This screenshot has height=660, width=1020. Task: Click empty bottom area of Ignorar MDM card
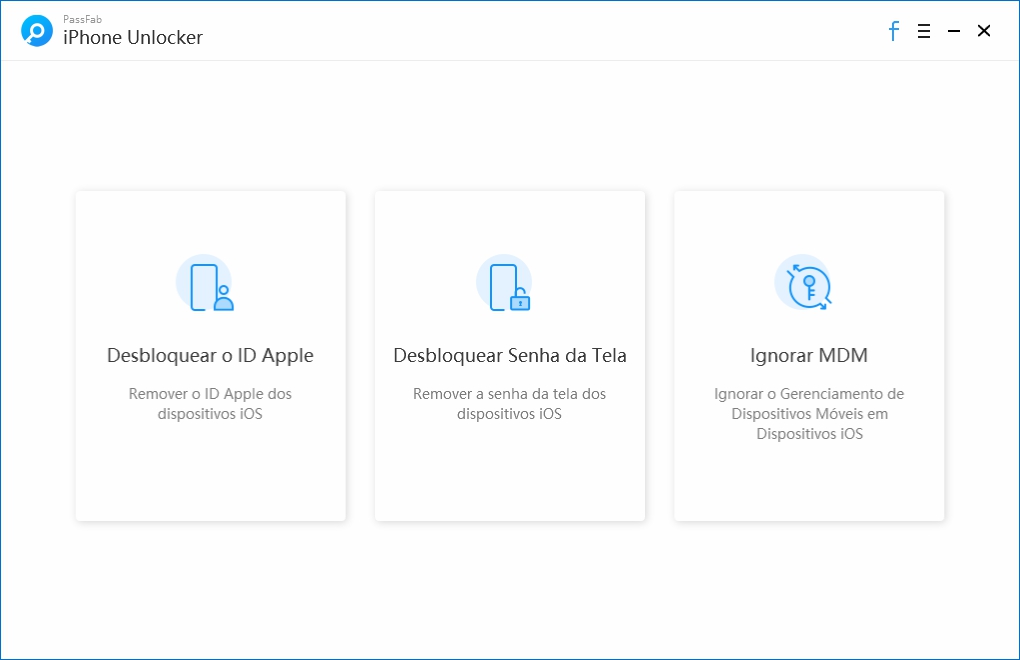(809, 485)
